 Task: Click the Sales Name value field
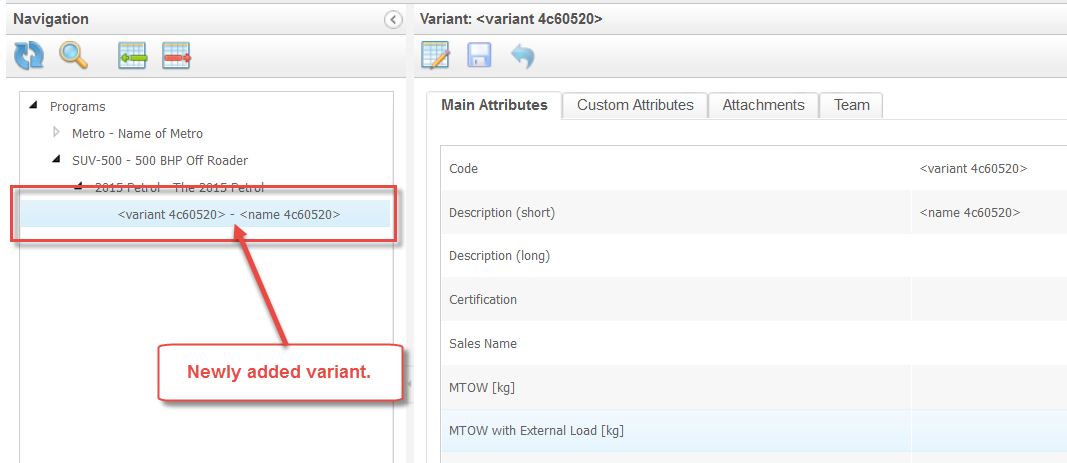988,343
